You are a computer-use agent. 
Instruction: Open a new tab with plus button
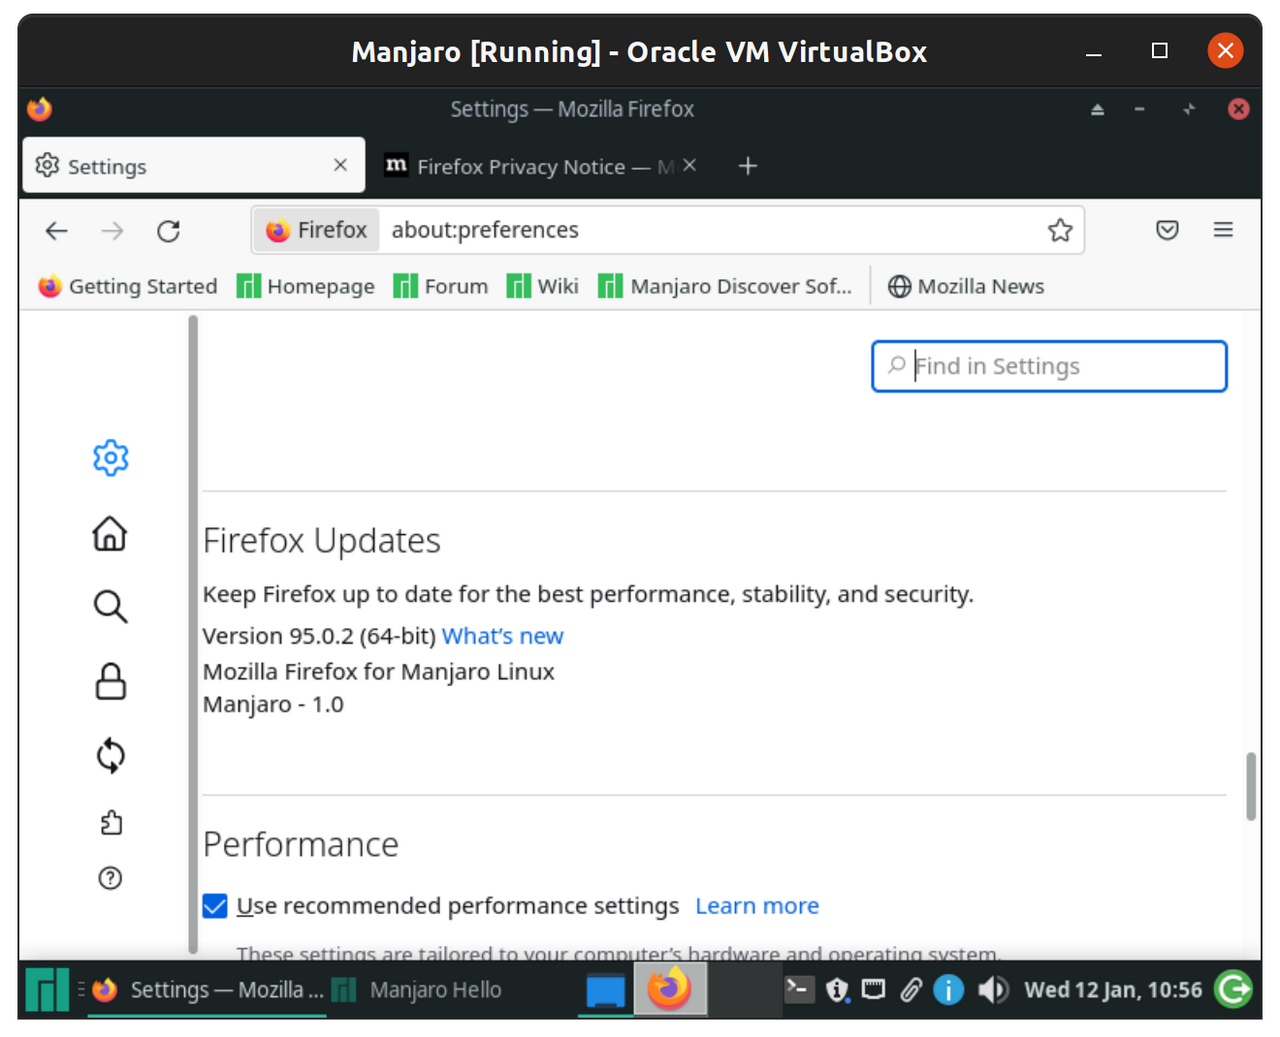[x=748, y=166]
